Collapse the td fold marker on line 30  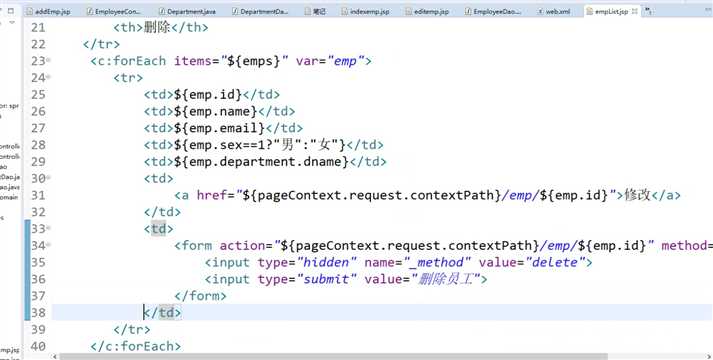[49, 177]
